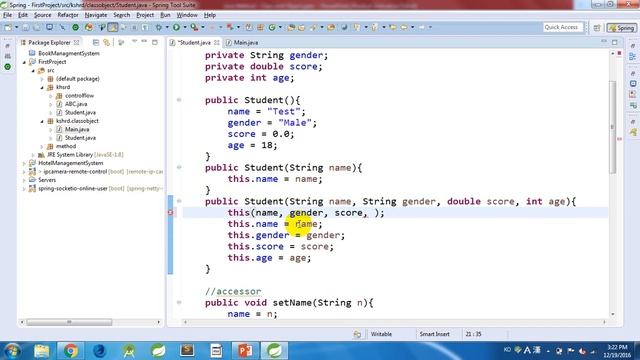Open Windows Start menu
The image size is (640, 360).
(12, 351)
